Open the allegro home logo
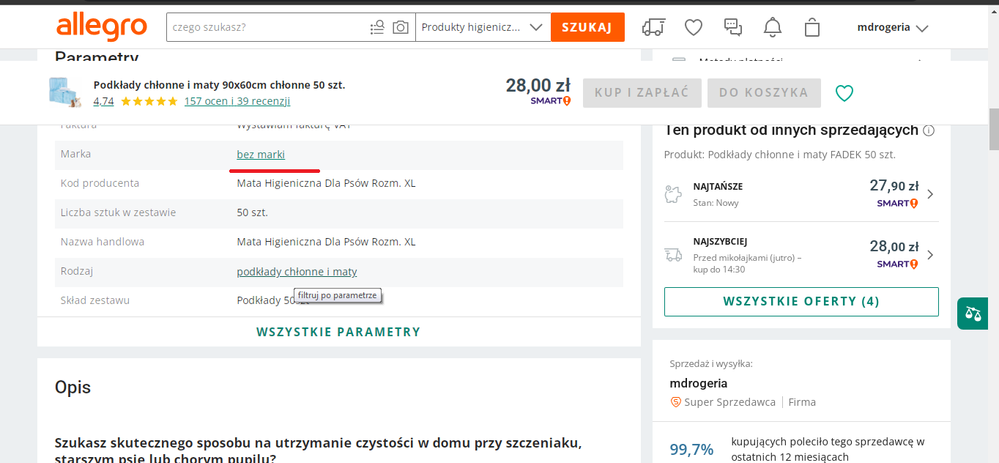The image size is (999, 463). pyautogui.click(x=102, y=27)
